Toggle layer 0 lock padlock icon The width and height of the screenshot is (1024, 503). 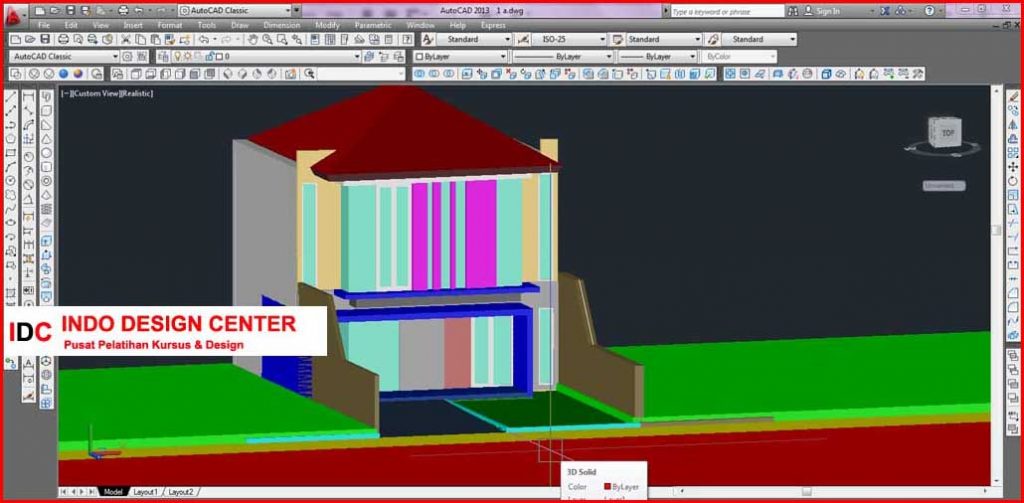coord(208,56)
